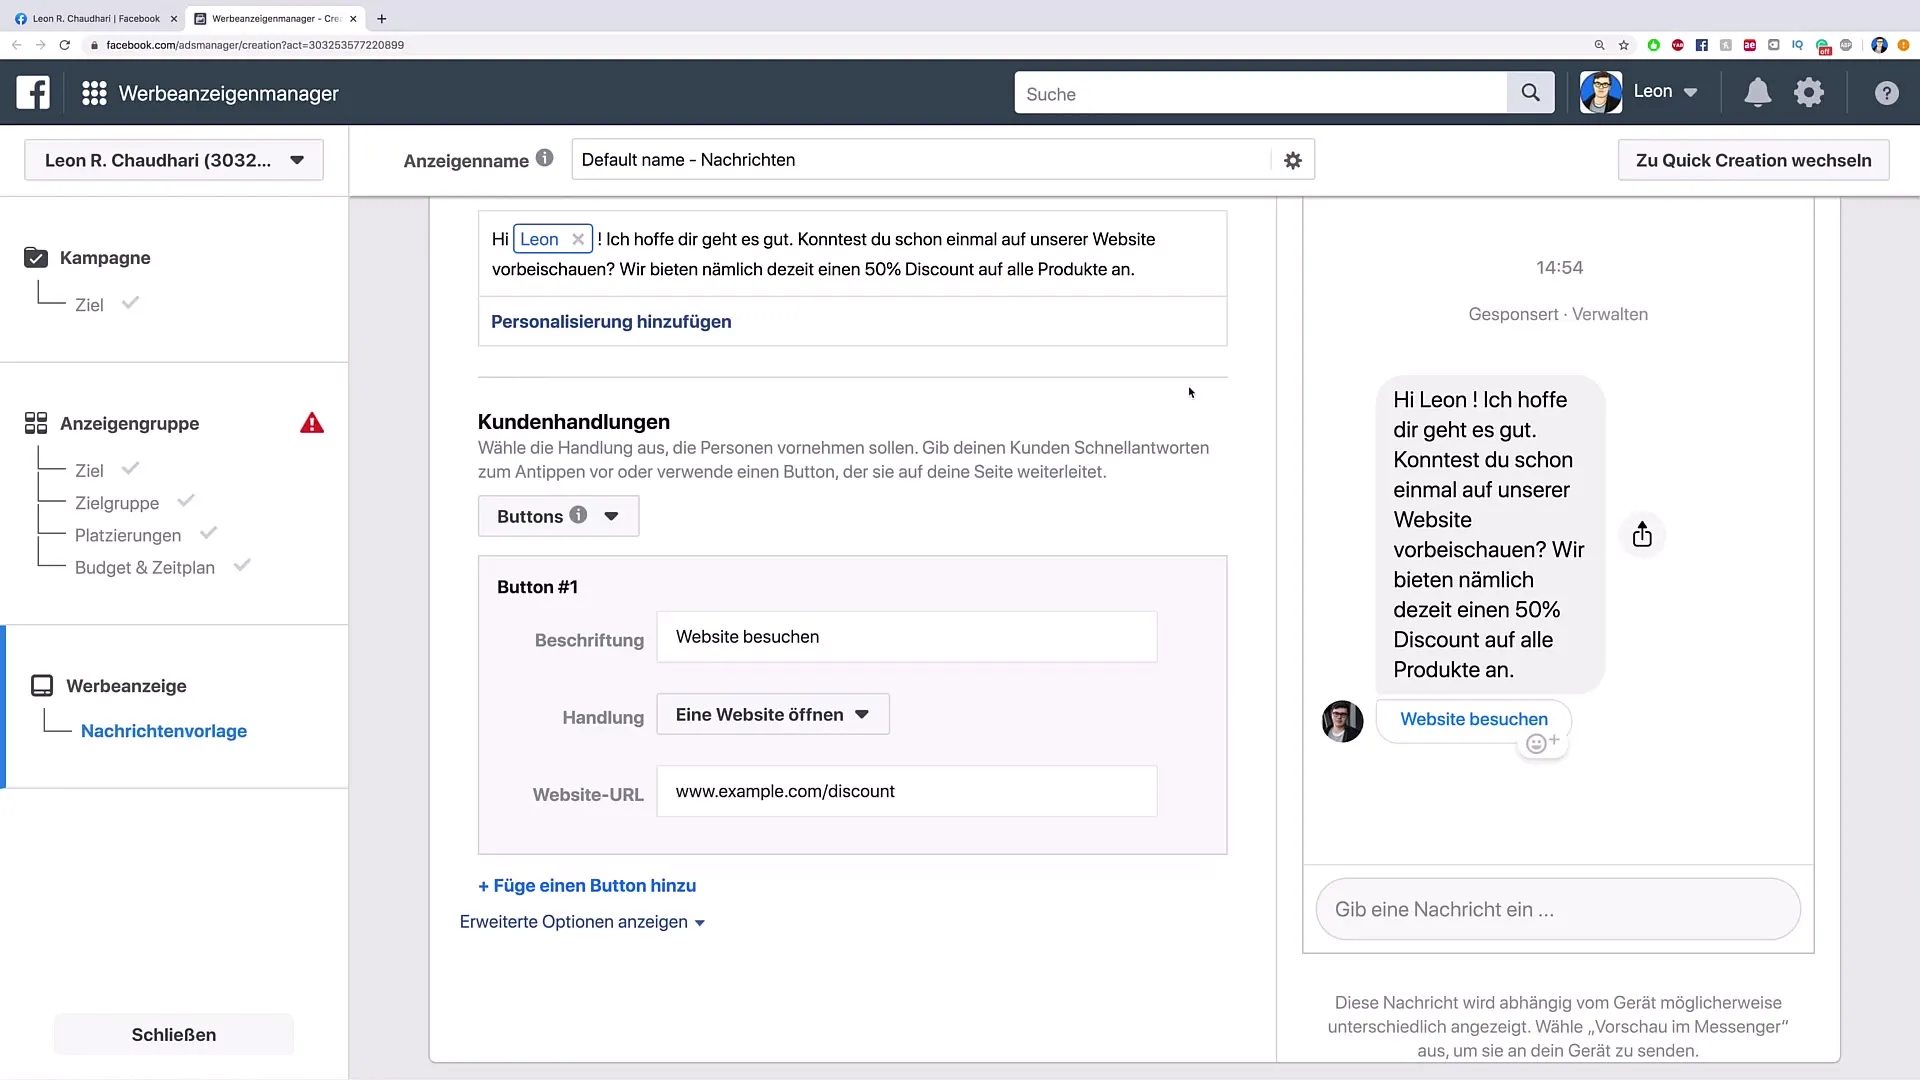Close the Werbeanzeigenmanager browser tab
Image resolution: width=1920 pixels, height=1080 pixels.
click(x=353, y=19)
